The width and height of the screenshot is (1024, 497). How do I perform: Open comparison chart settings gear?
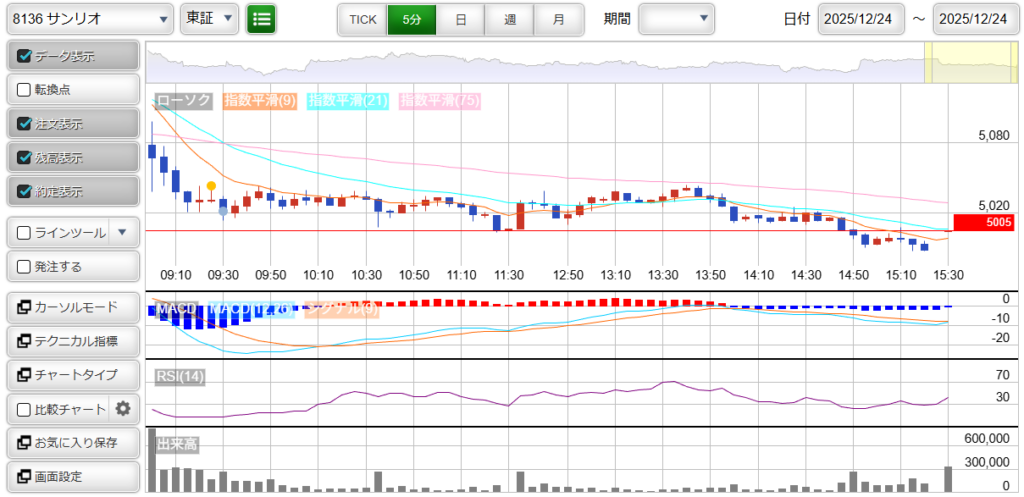[x=123, y=408]
